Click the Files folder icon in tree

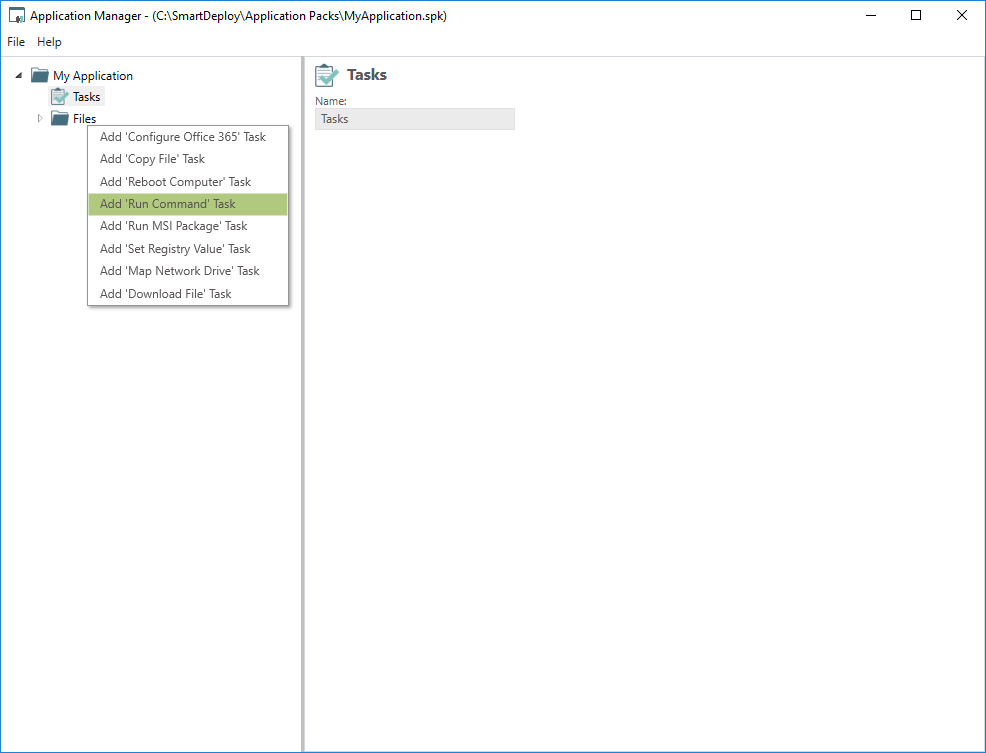pos(60,118)
